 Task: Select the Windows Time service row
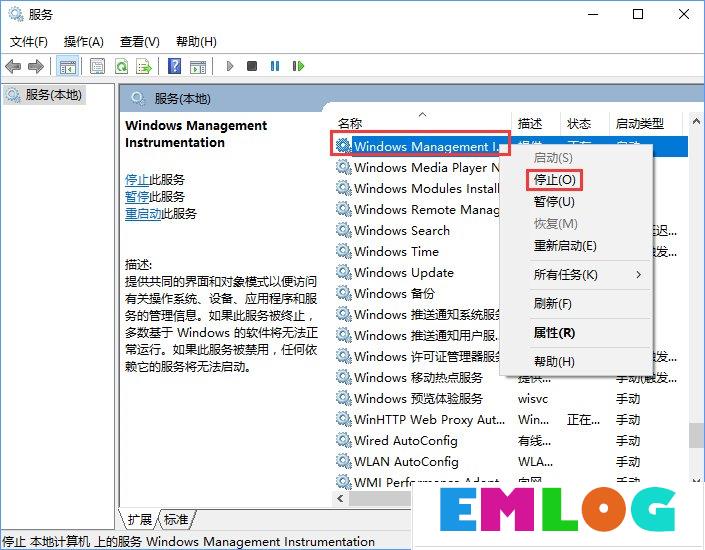[x=416, y=251]
